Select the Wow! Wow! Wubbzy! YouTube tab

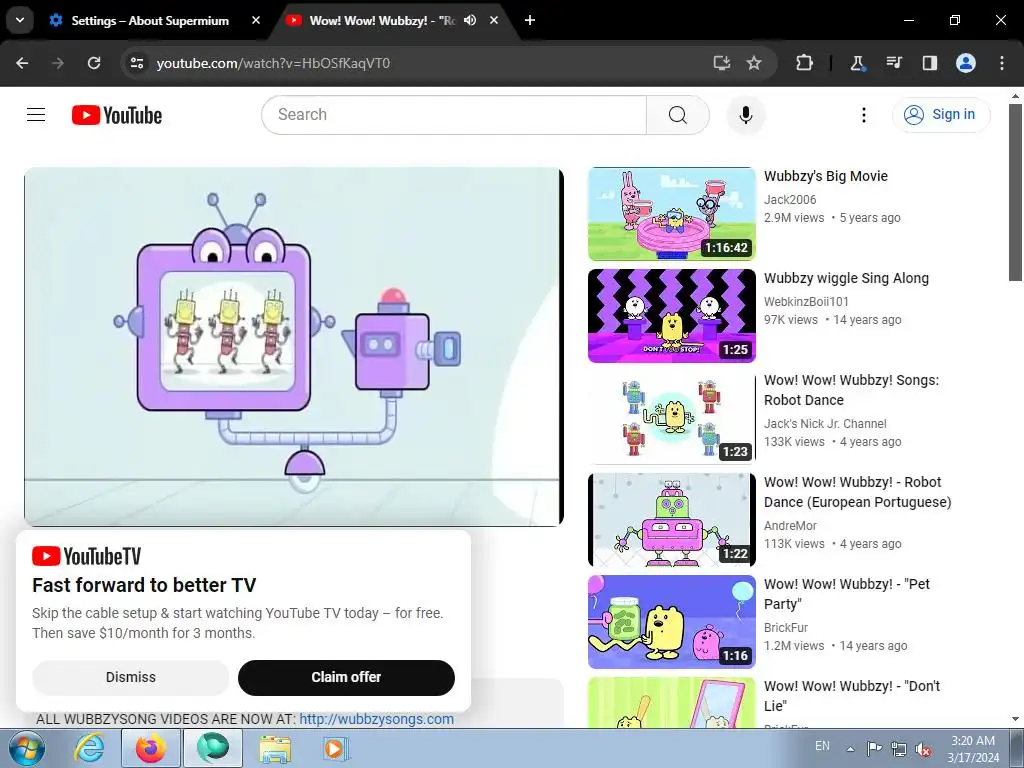click(382, 21)
